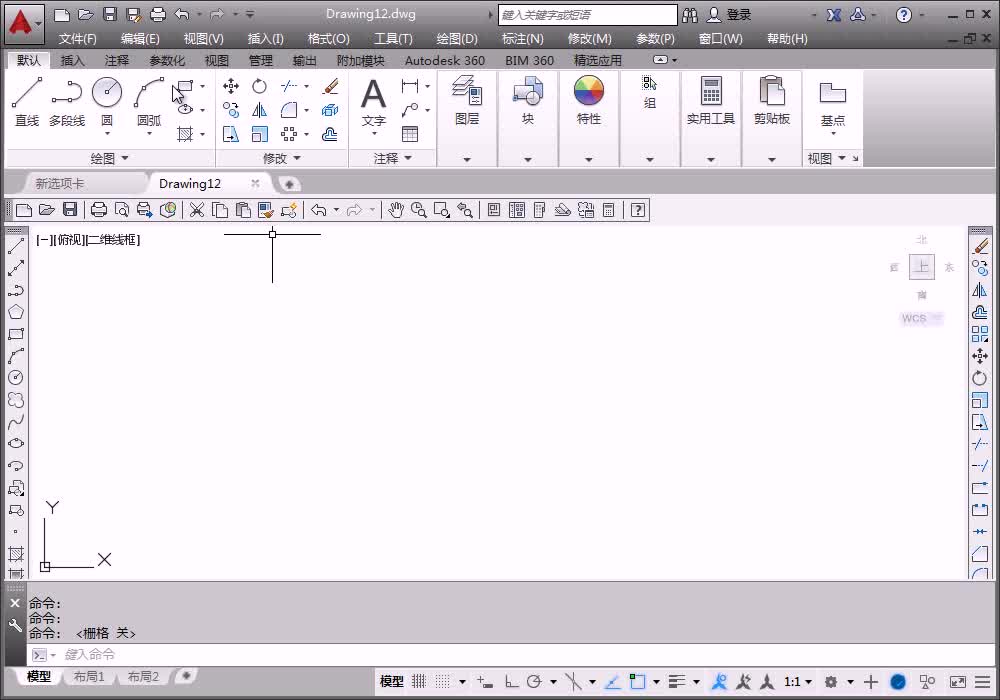Open the 圆 circle options dropdown arrow
Image resolution: width=1000 pixels, height=700 pixels.
107,134
